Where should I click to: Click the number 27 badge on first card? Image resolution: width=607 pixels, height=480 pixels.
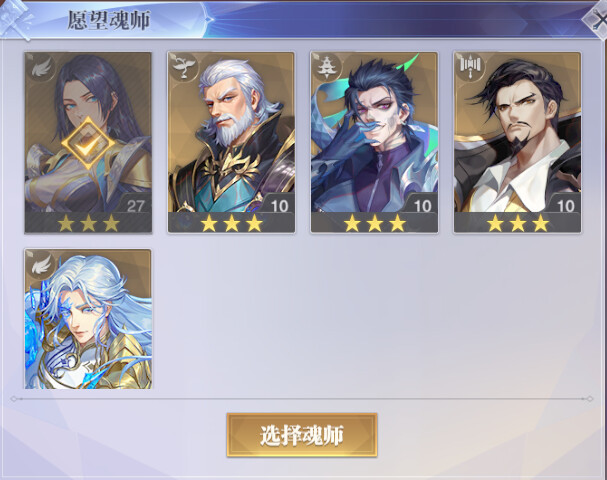tap(135, 206)
